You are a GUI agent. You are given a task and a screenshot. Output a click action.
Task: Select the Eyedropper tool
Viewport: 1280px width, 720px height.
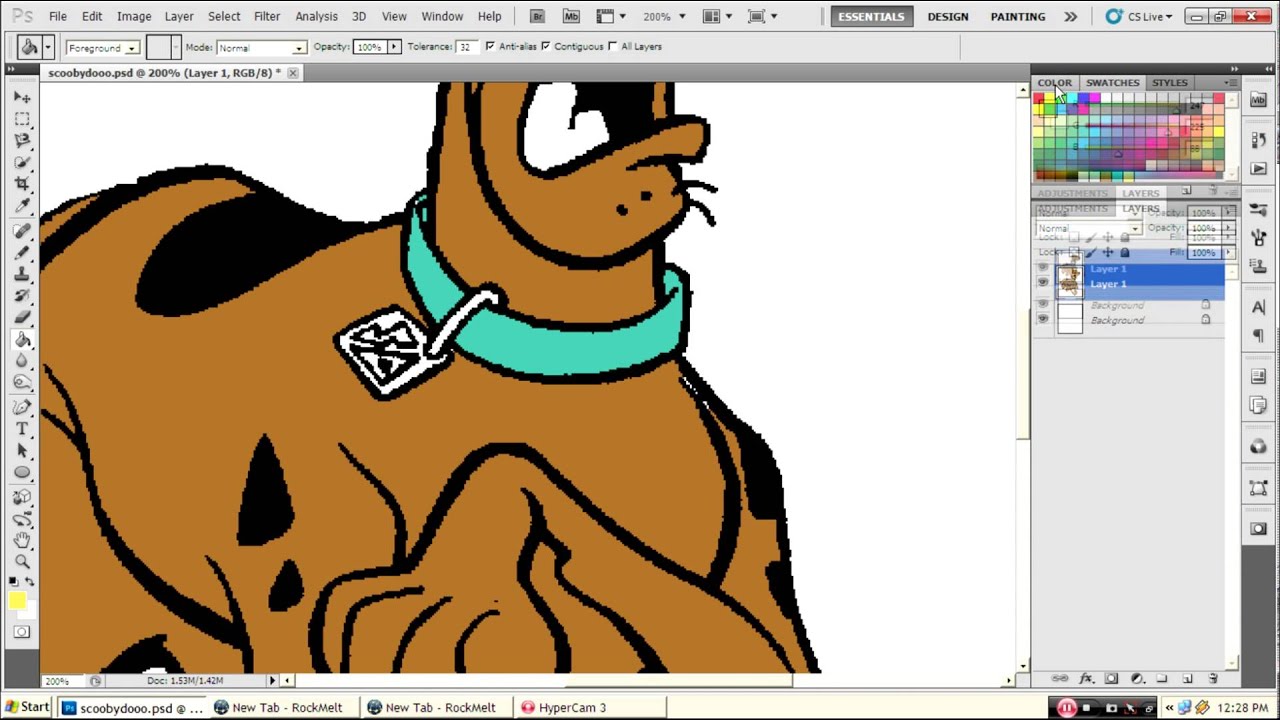click(22, 207)
